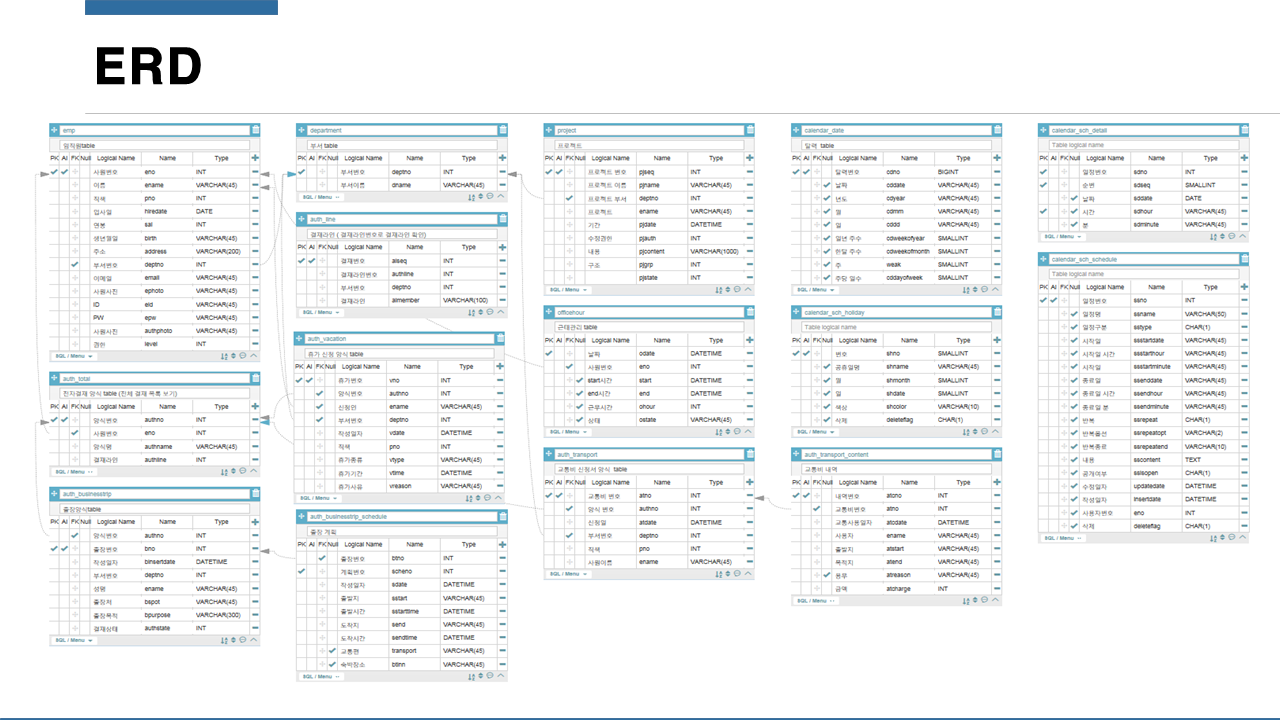Toggle Null checkbox for ssname in calendar_sch_schedule
Viewport: 1280px width, 720px height.
1074,314
